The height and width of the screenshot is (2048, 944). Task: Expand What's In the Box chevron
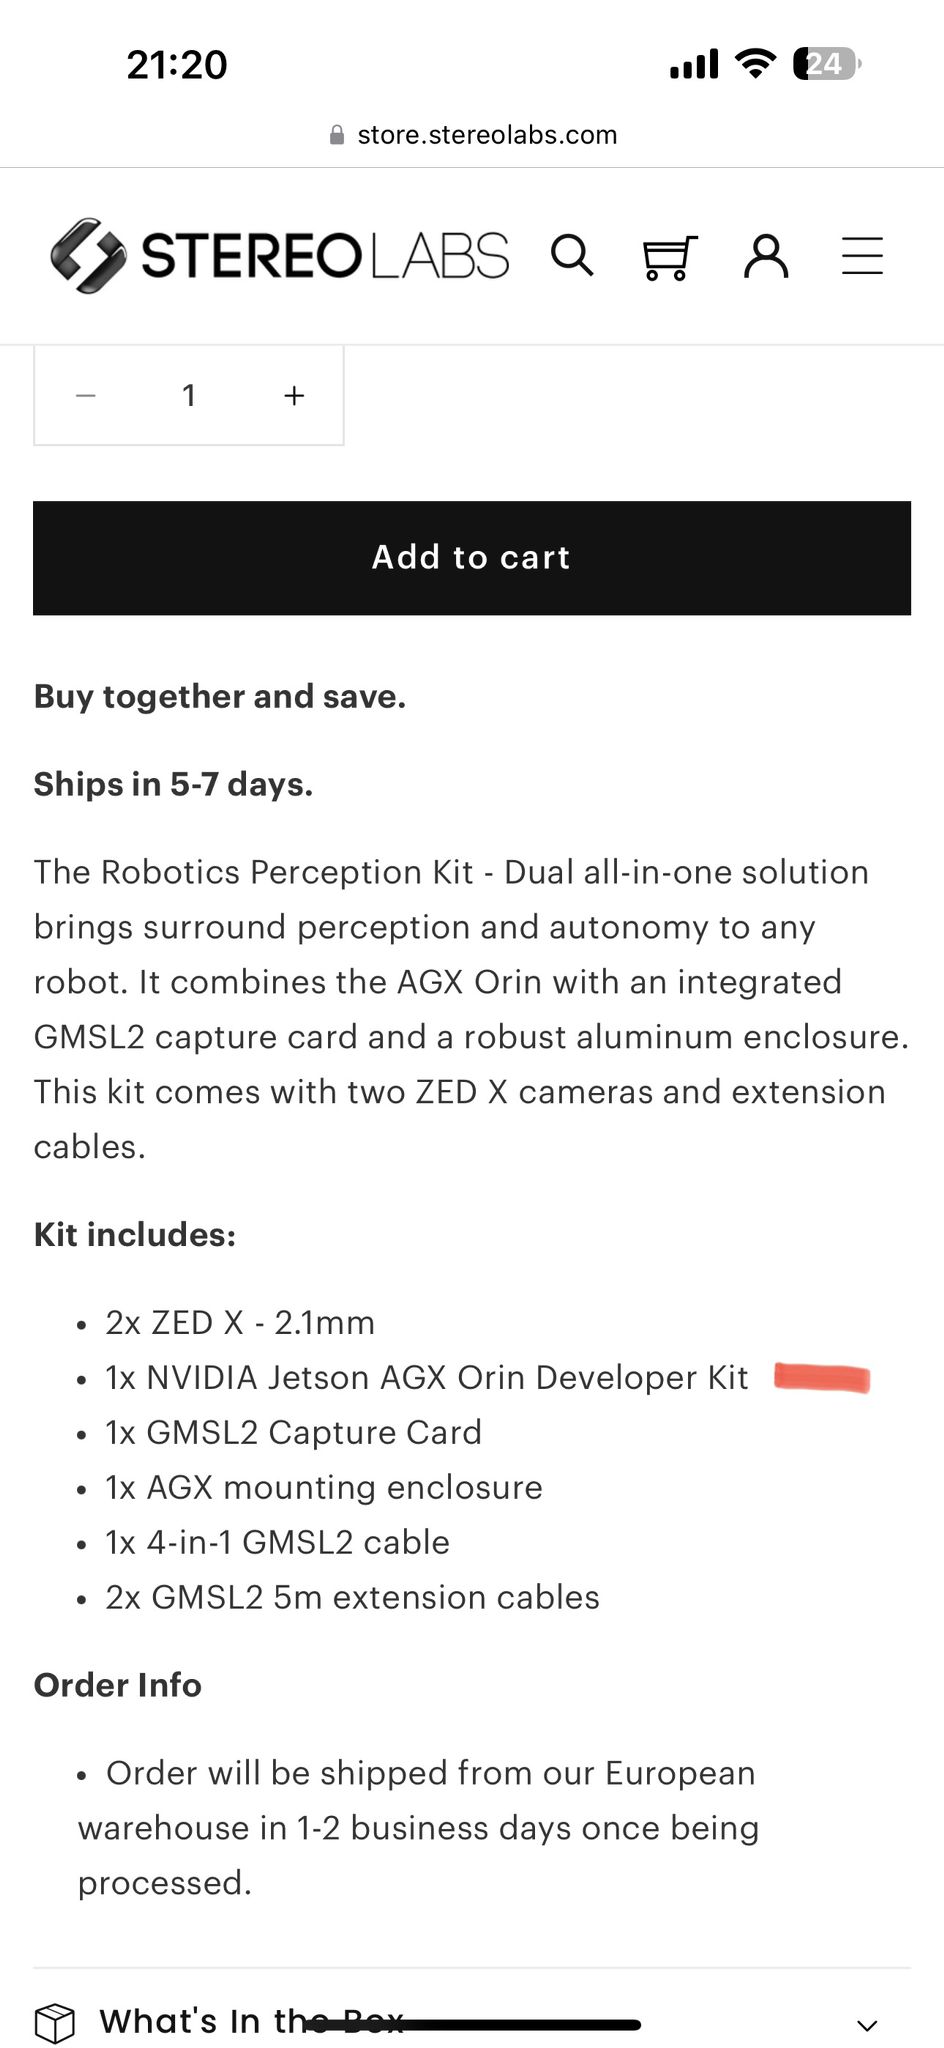867,2025
